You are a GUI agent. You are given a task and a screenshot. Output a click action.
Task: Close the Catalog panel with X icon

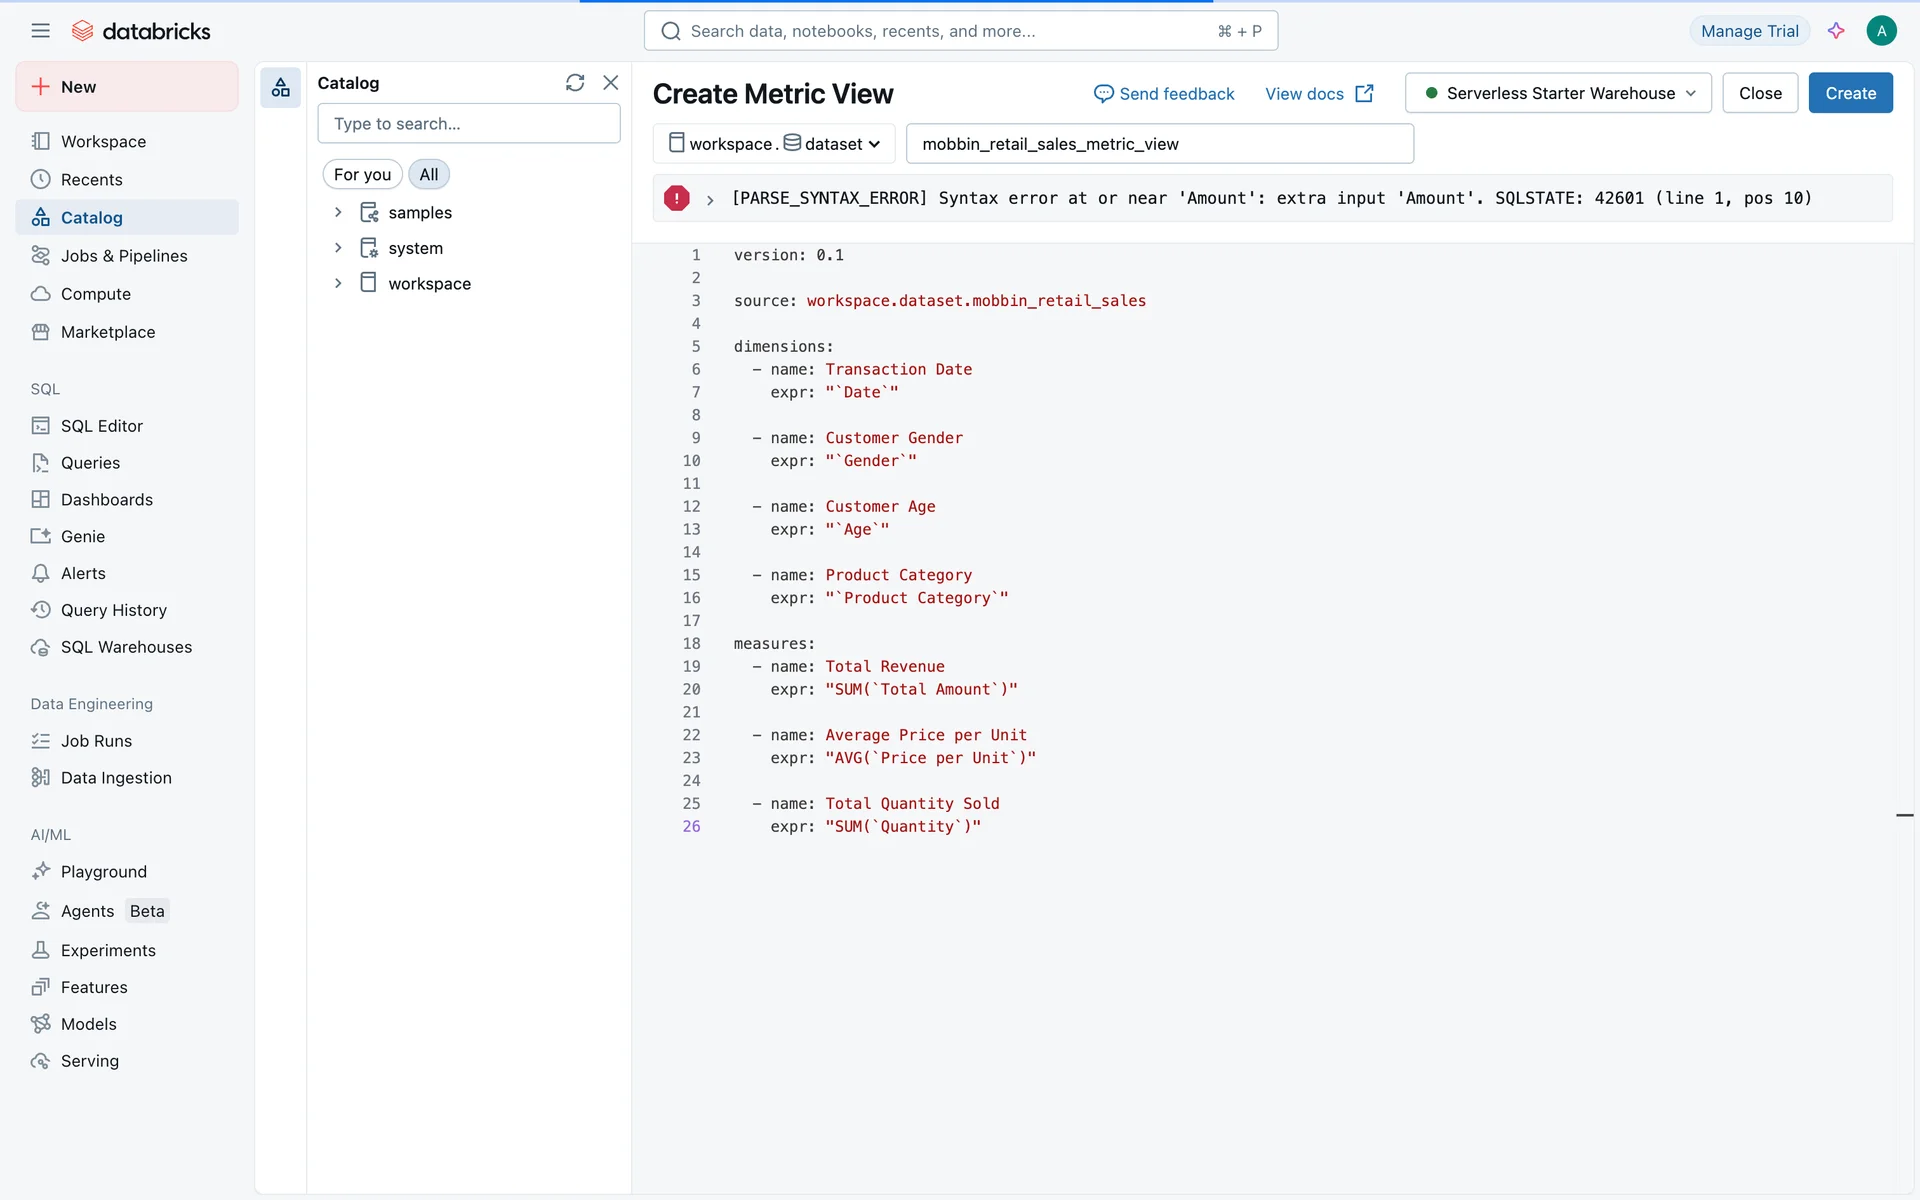[611, 83]
